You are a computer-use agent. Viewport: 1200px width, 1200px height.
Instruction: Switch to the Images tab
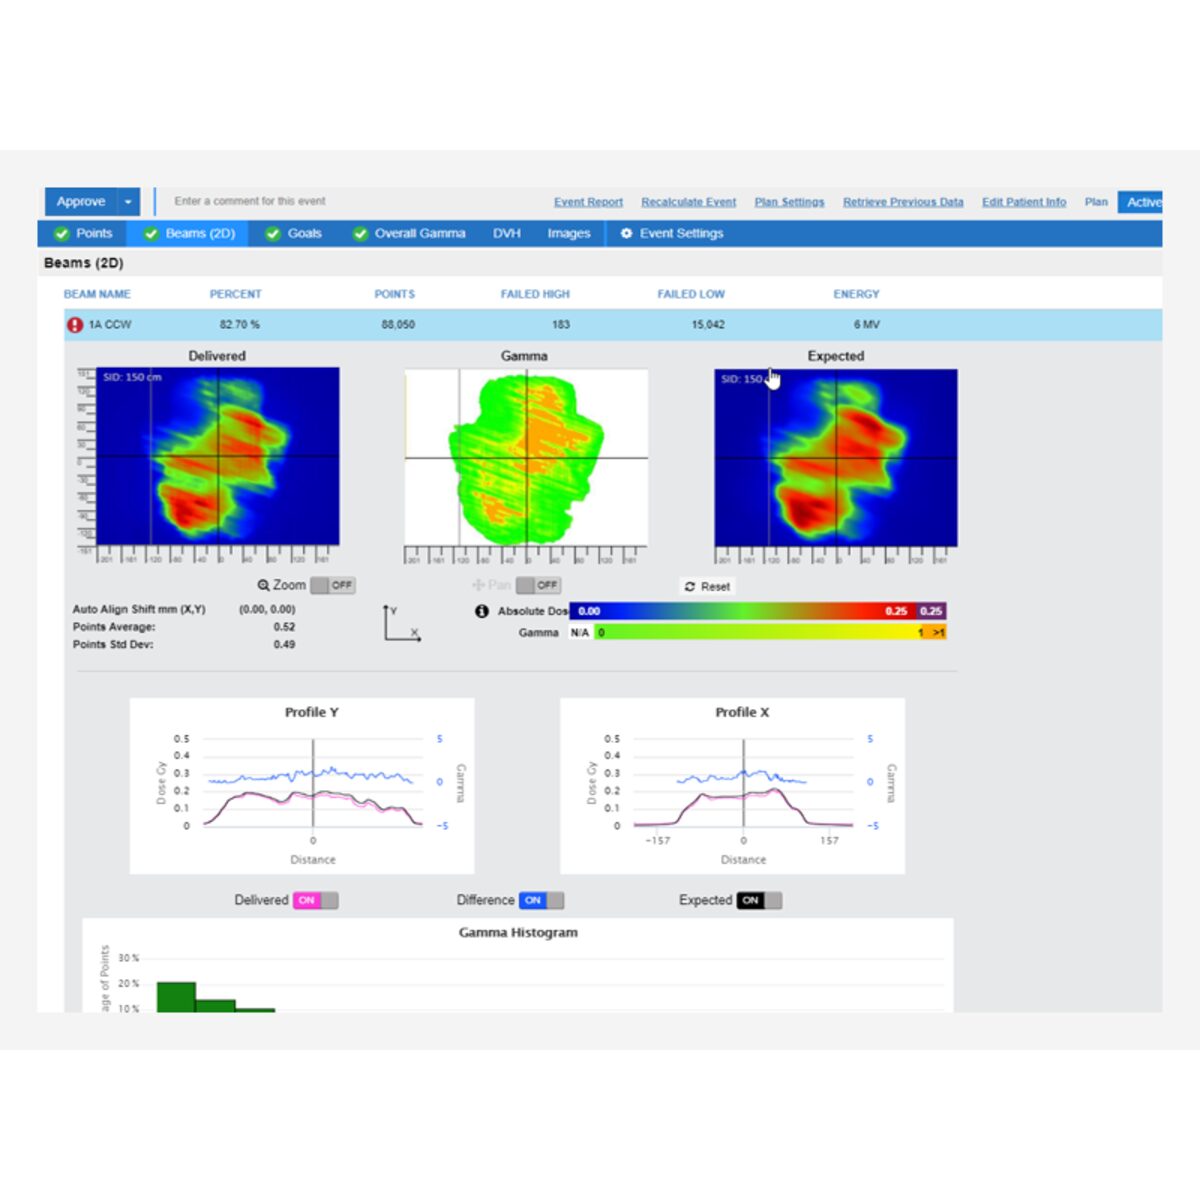tap(569, 233)
